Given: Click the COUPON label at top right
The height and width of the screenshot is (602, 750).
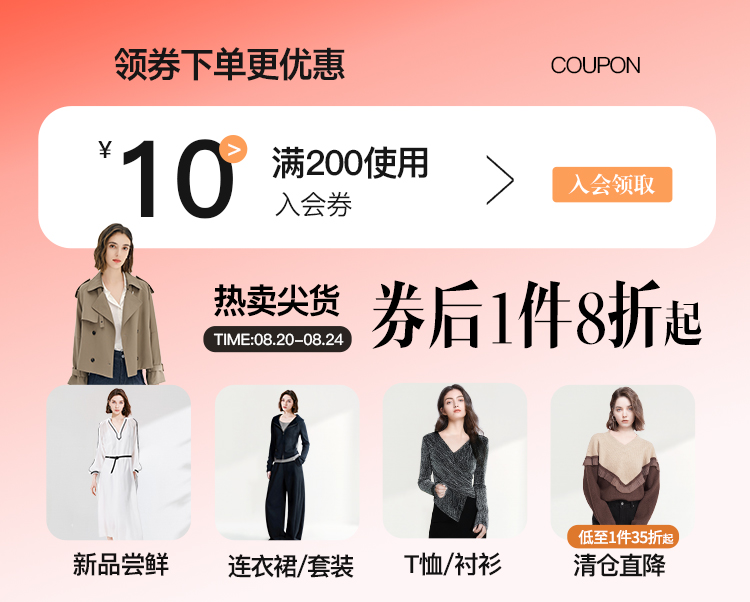Looking at the screenshot, I should point(596,66).
